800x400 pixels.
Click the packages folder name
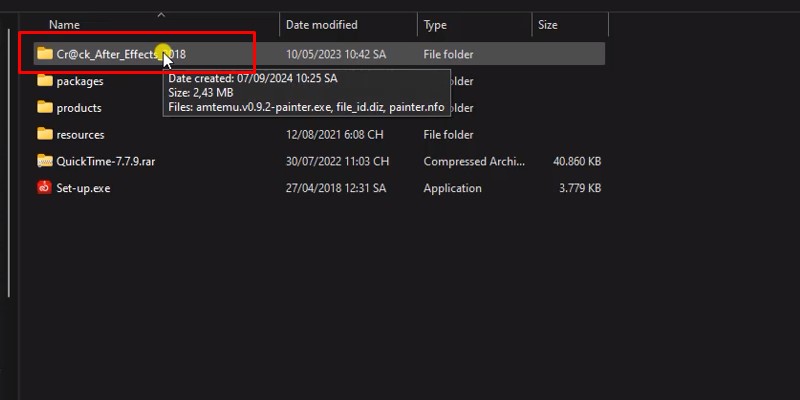(80, 81)
